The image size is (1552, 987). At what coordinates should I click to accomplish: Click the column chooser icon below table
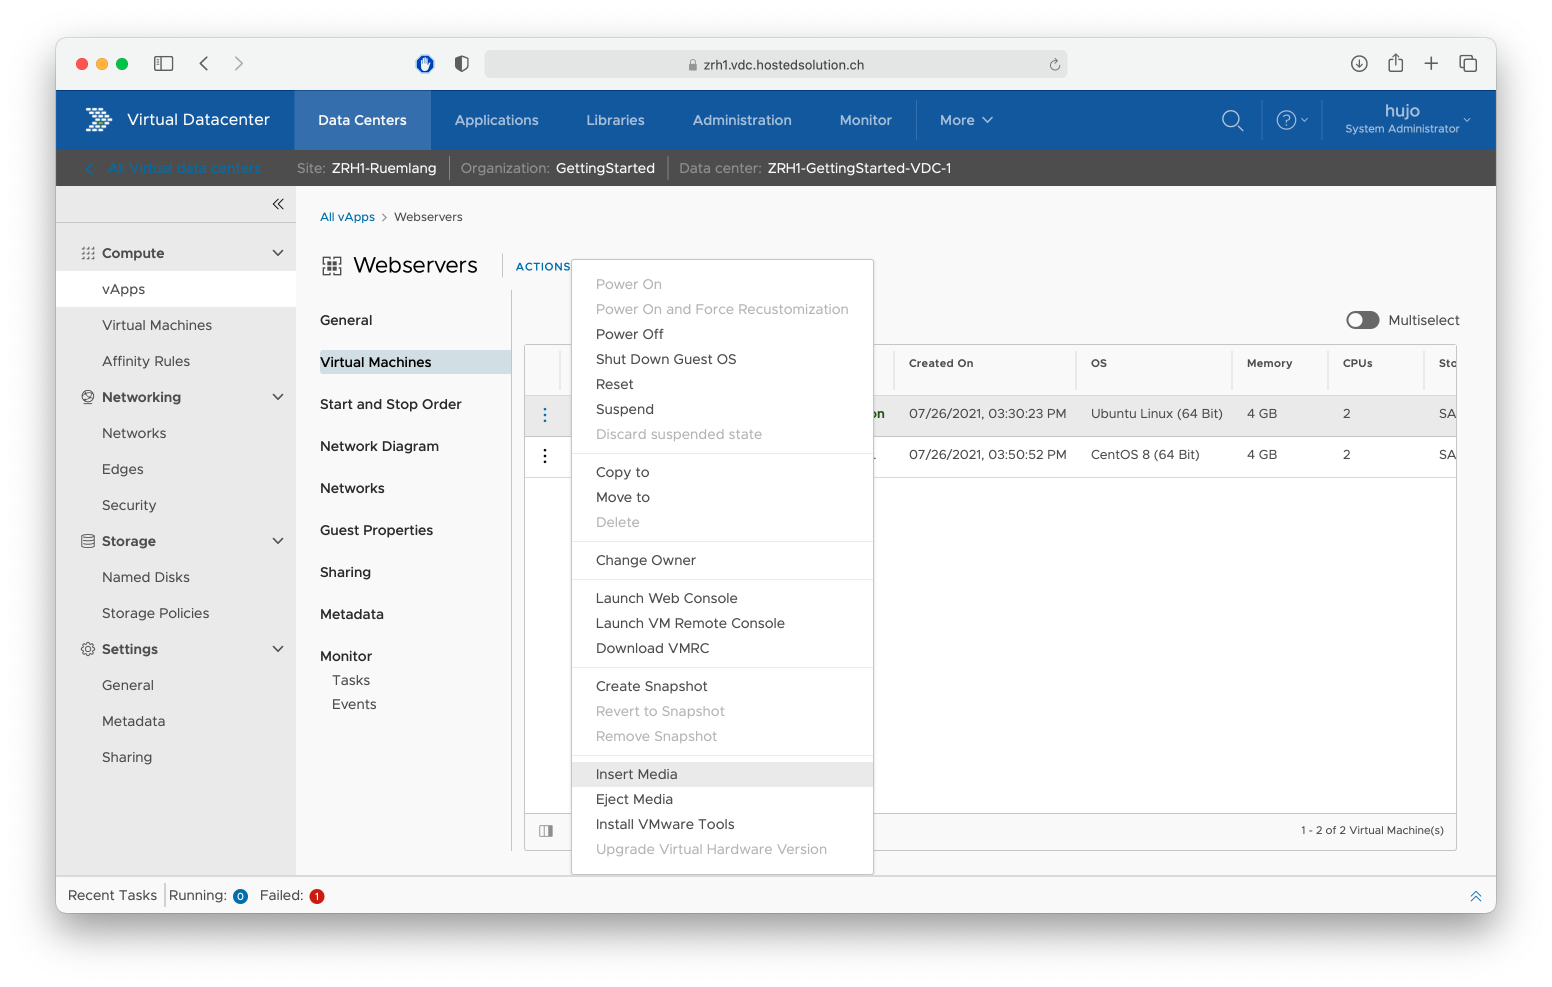click(x=546, y=831)
